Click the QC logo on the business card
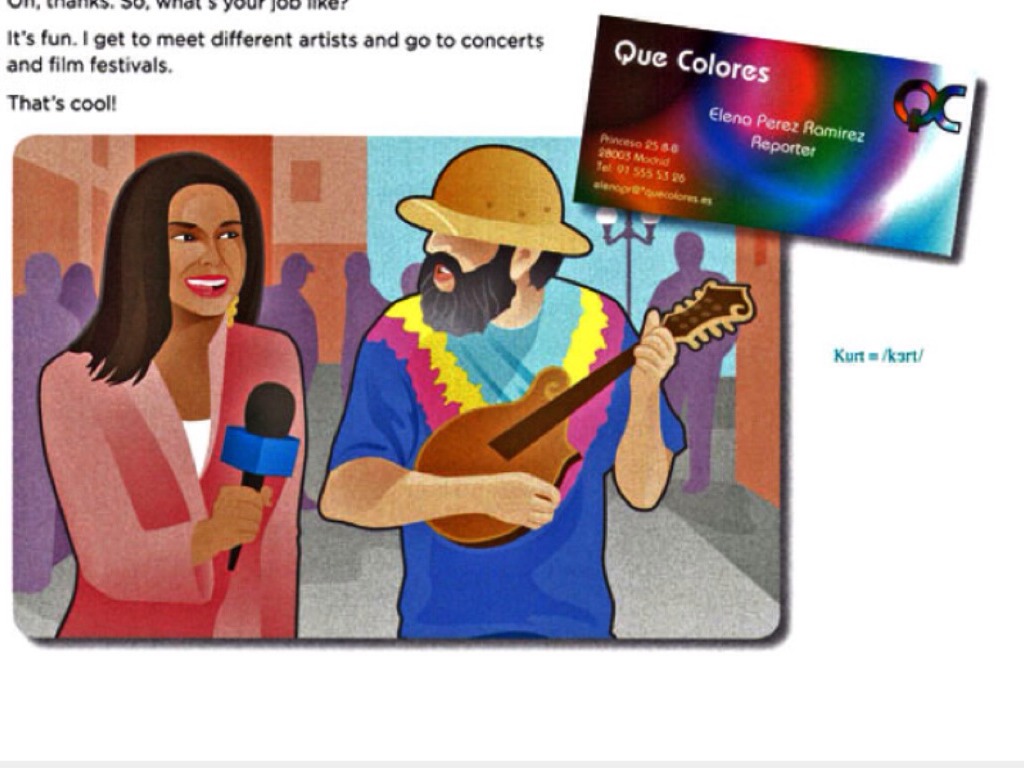This screenshot has width=1024, height=768. click(930, 104)
